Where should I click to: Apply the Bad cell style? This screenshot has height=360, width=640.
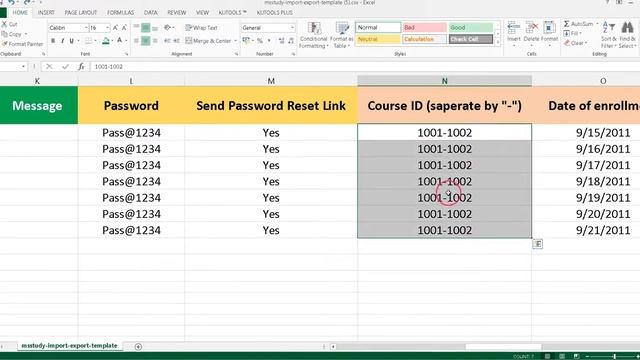(424, 27)
